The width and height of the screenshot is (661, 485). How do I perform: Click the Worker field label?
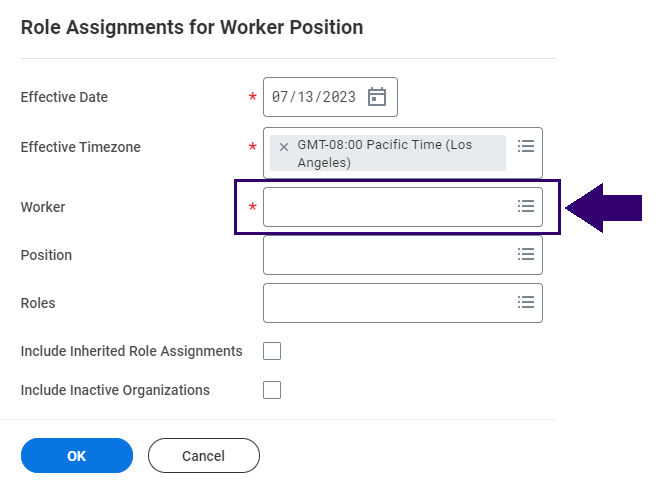pyautogui.click(x=43, y=207)
